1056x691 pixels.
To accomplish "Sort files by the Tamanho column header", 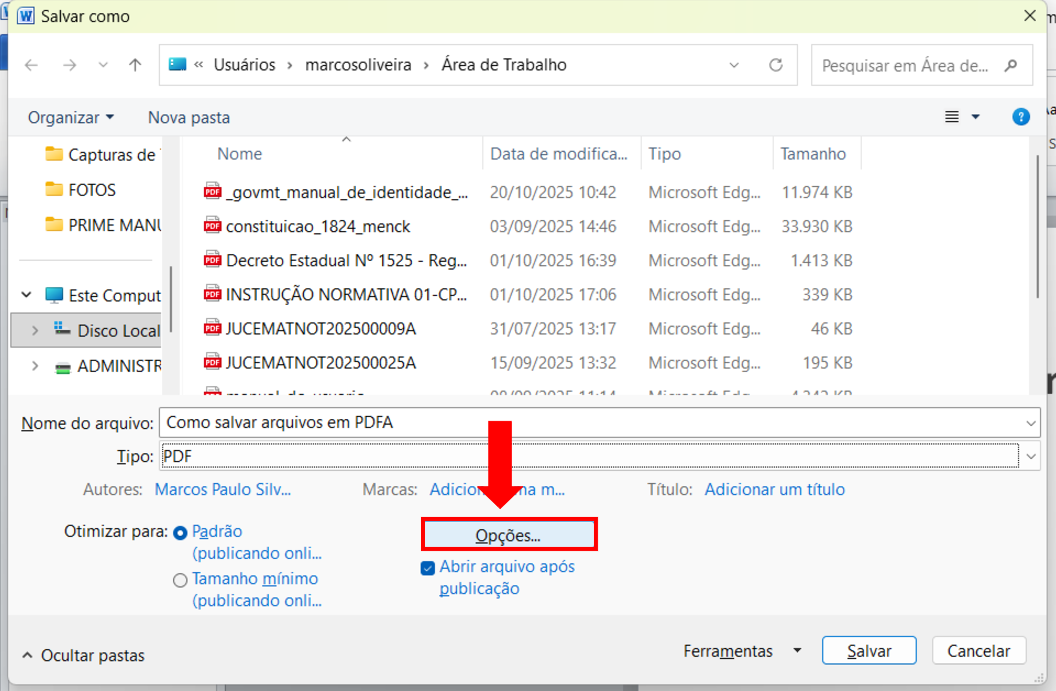I will (813, 154).
